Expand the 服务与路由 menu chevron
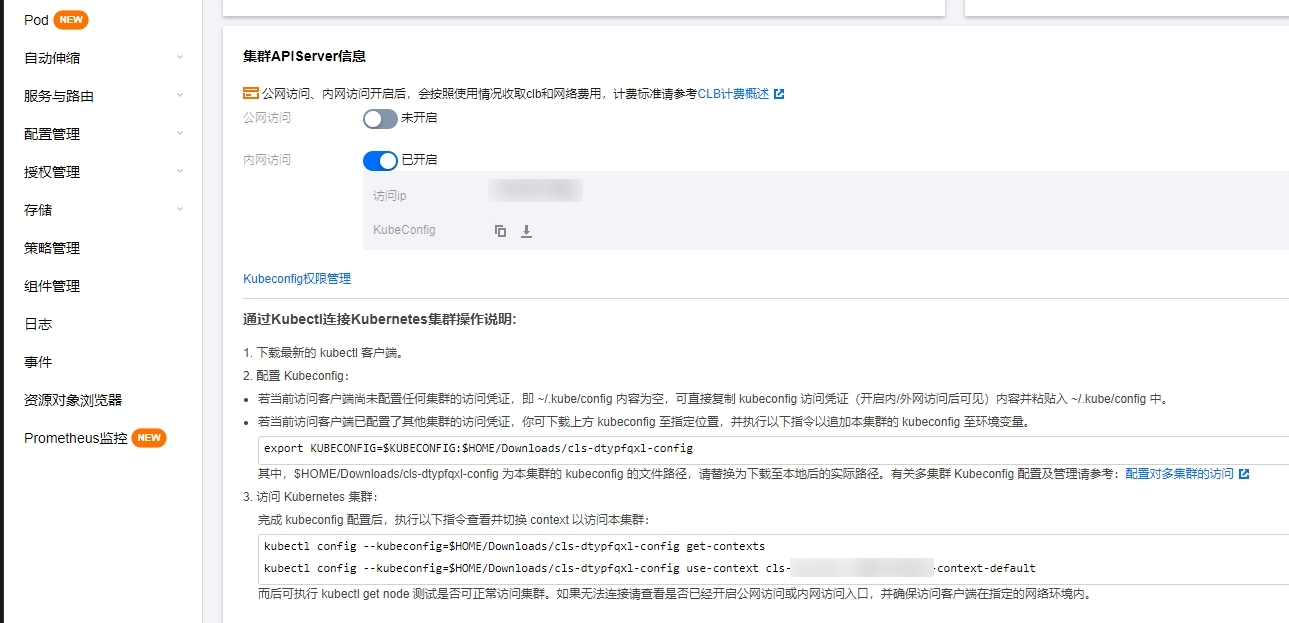1289x623 pixels. pyautogui.click(x=180, y=95)
